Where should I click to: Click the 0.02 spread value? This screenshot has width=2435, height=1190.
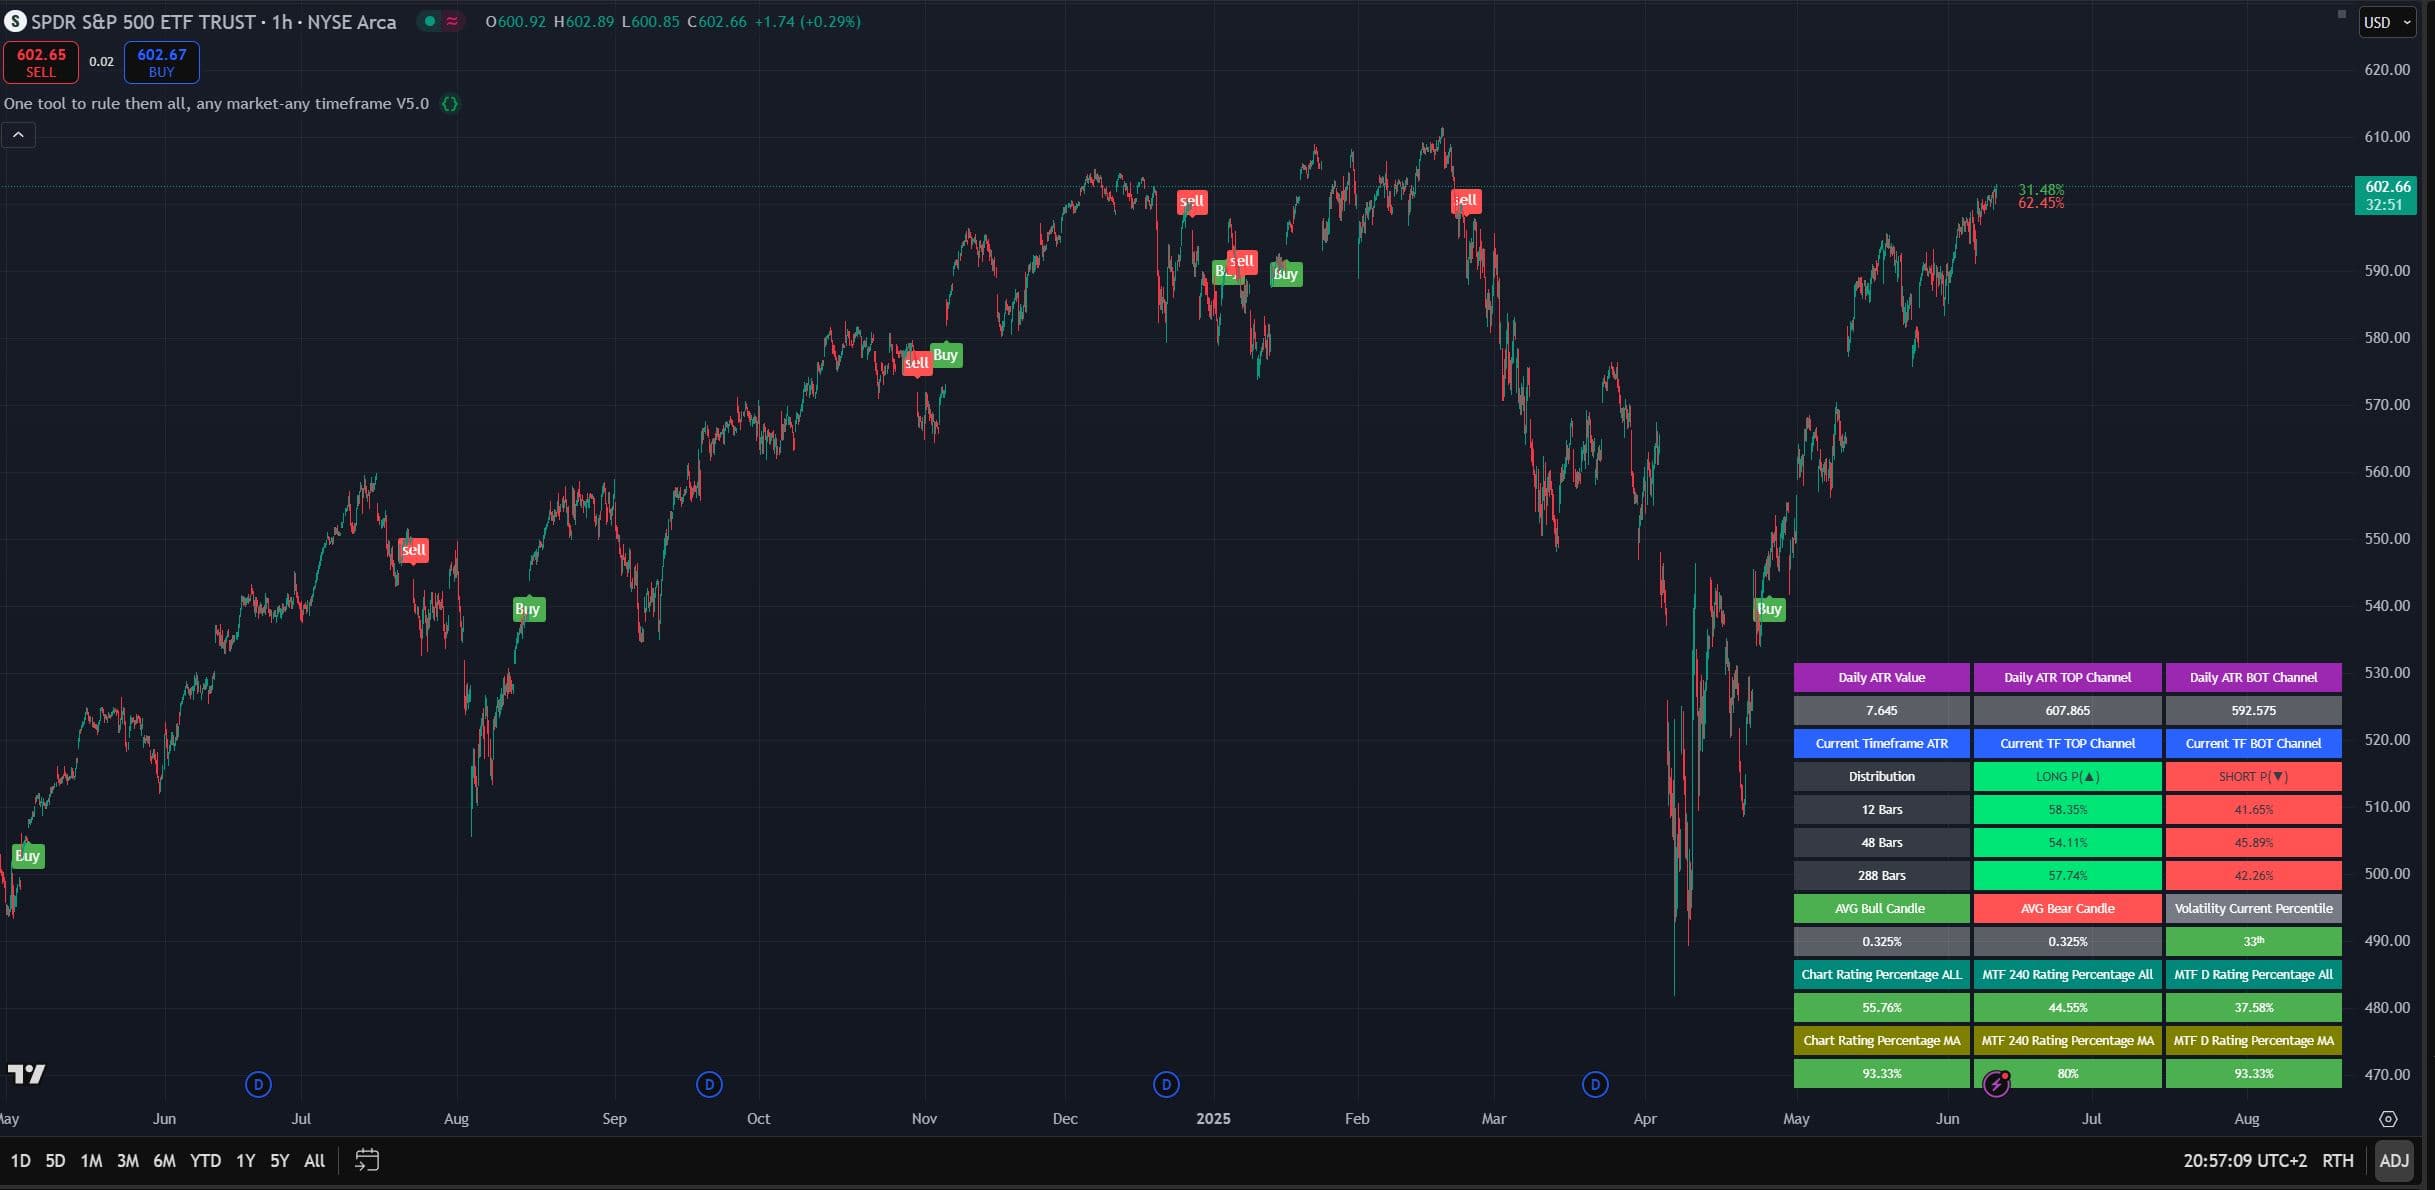[x=101, y=62]
